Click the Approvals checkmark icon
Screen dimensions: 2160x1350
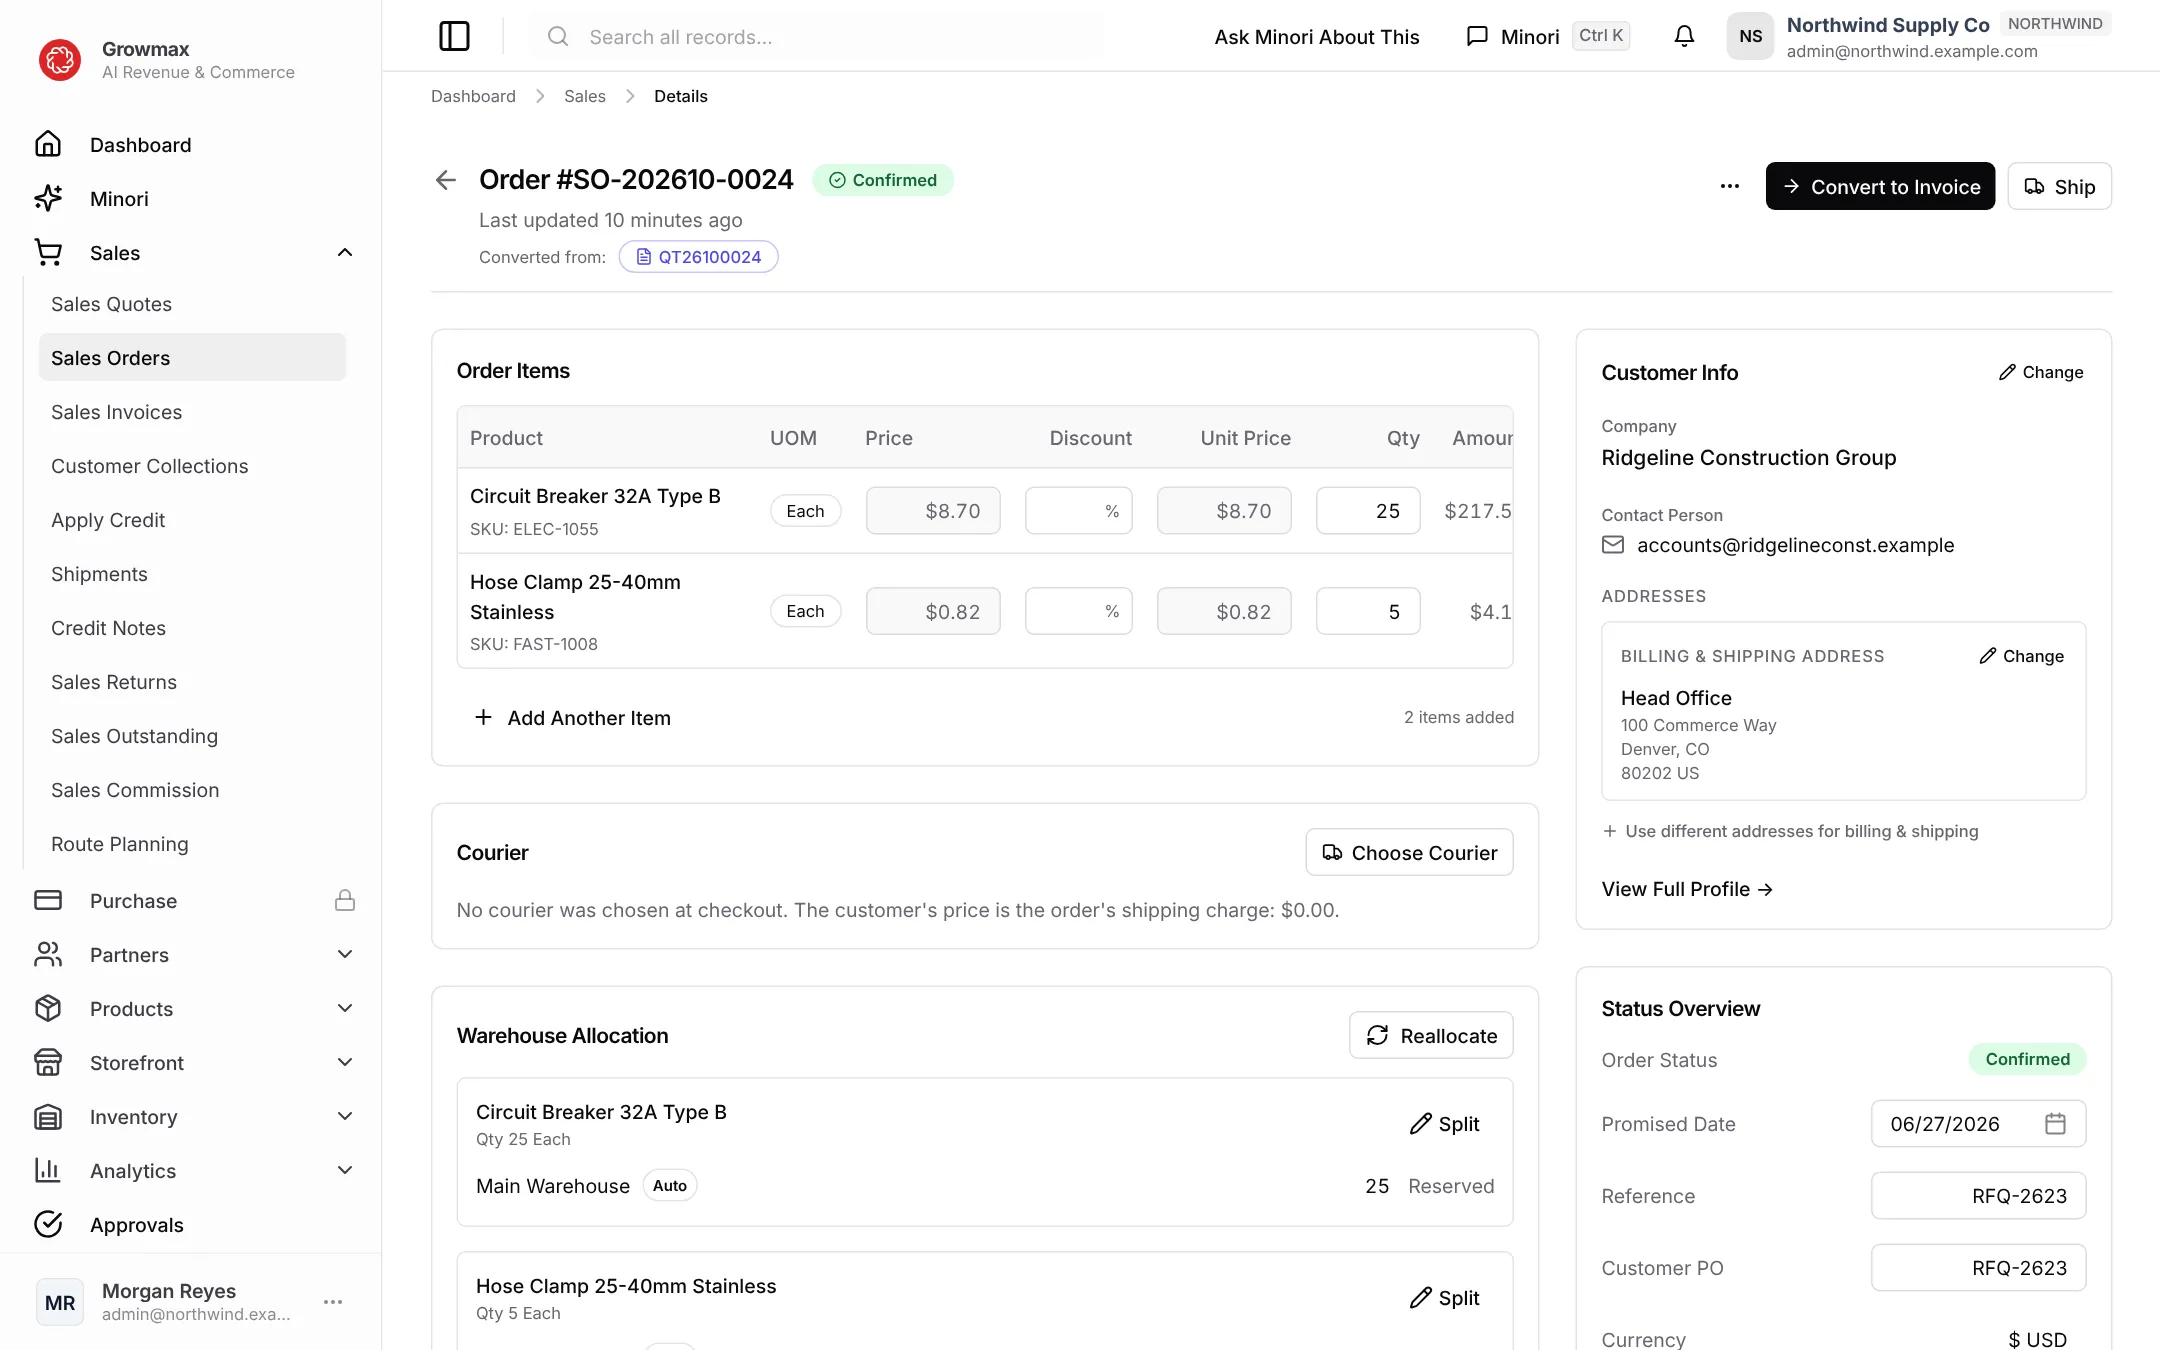pyautogui.click(x=48, y=1224)
